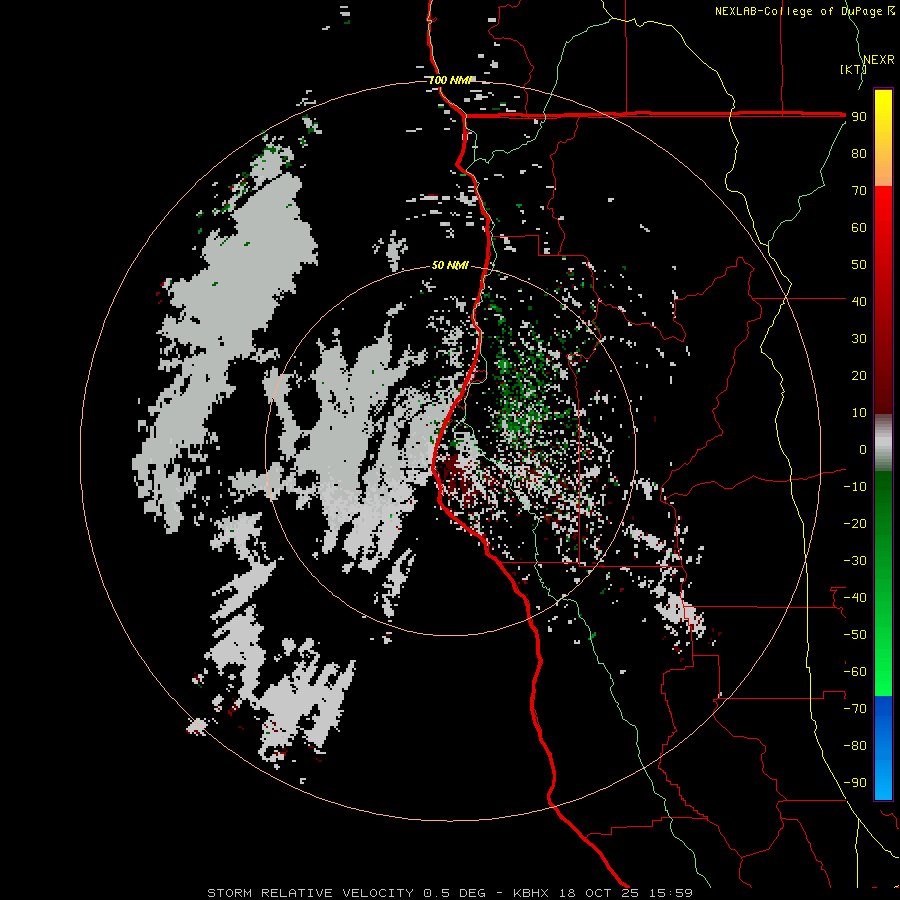900x900 pixels.
Task: Click the 20 value on velocity scale
Action: (x=859, y=375)
